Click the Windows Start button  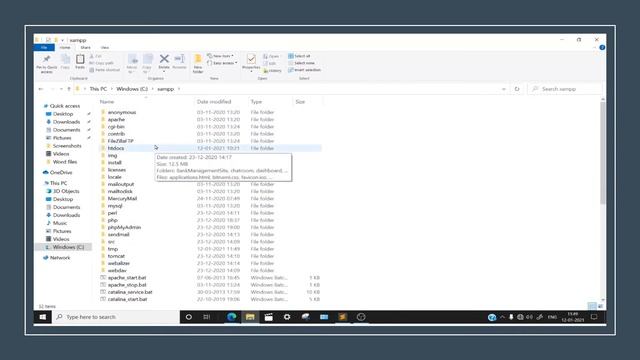click(42, 317)
